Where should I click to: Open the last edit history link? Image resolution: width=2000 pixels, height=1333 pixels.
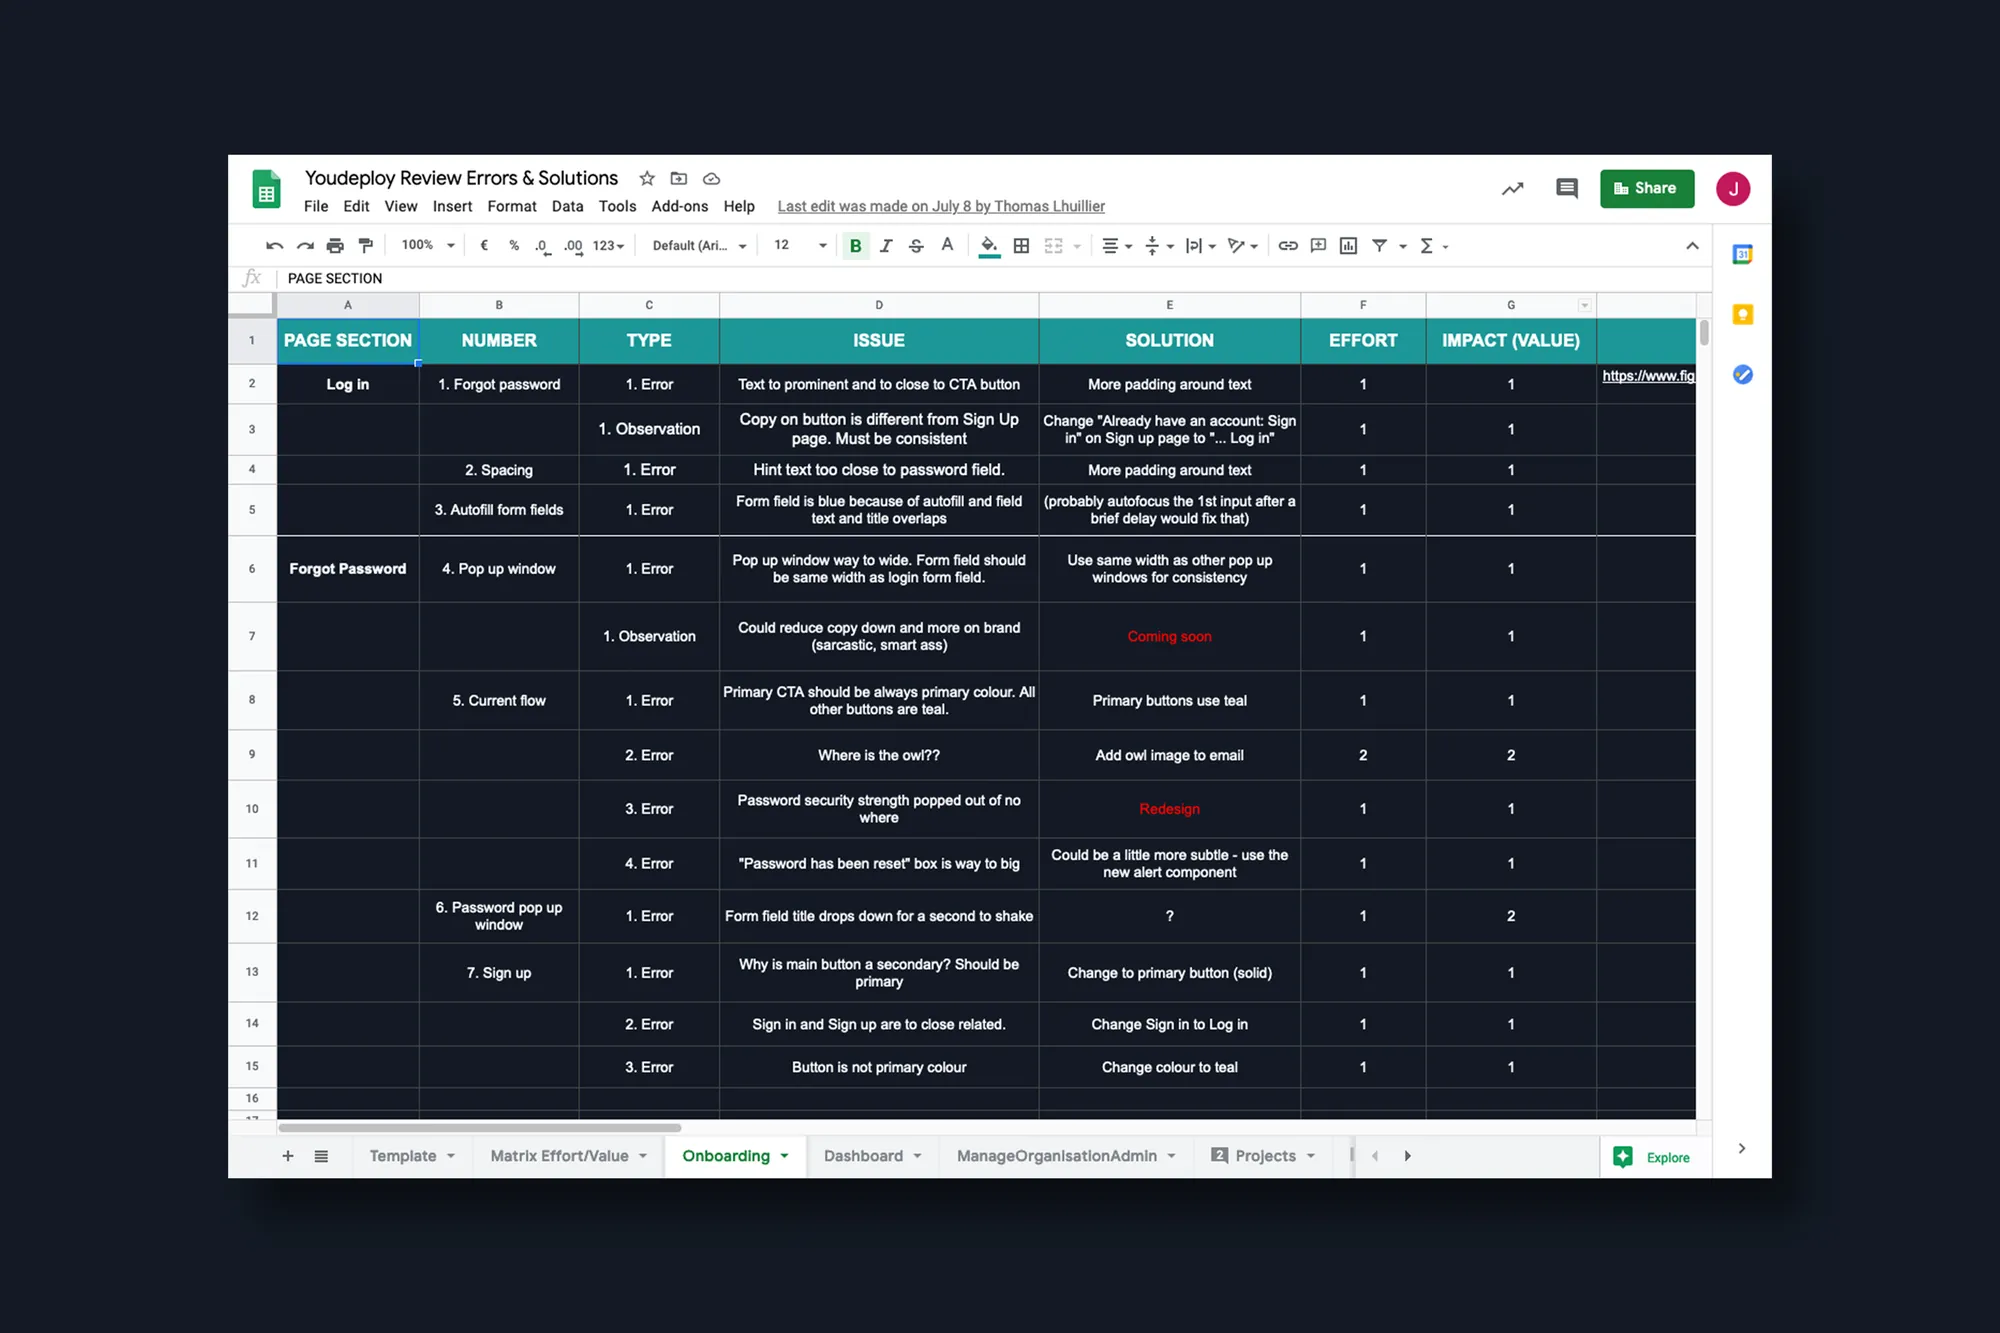click(x=941, y=206)
